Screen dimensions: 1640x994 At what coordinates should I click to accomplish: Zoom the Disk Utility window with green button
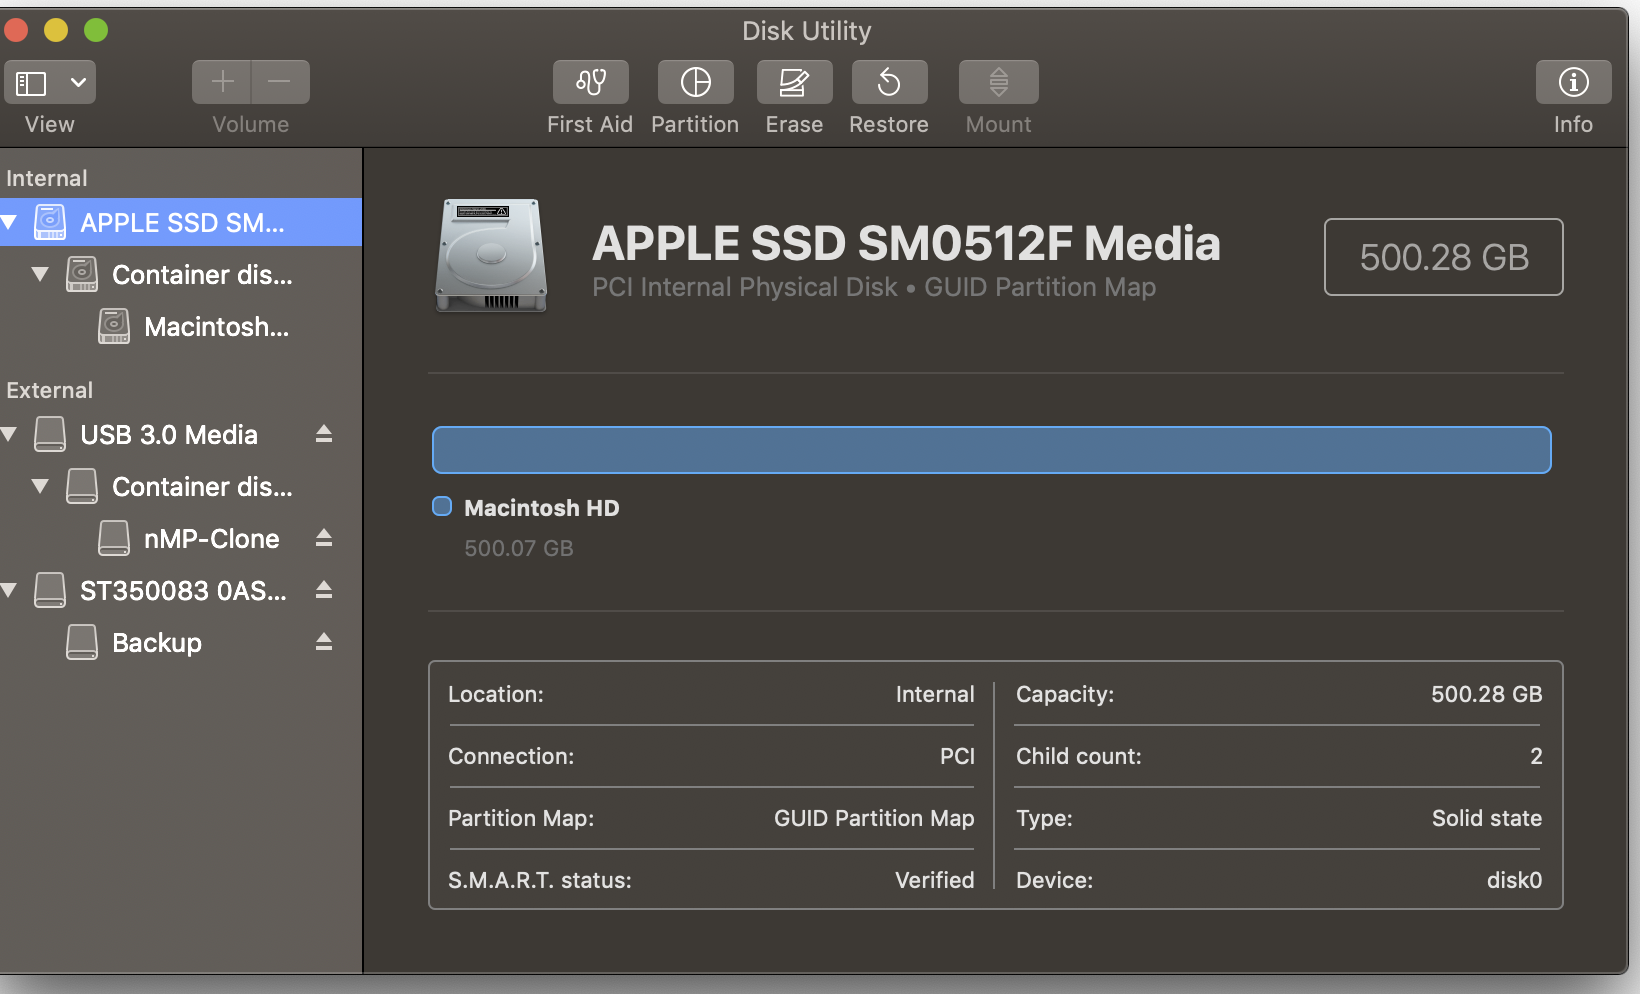point(96,30)
